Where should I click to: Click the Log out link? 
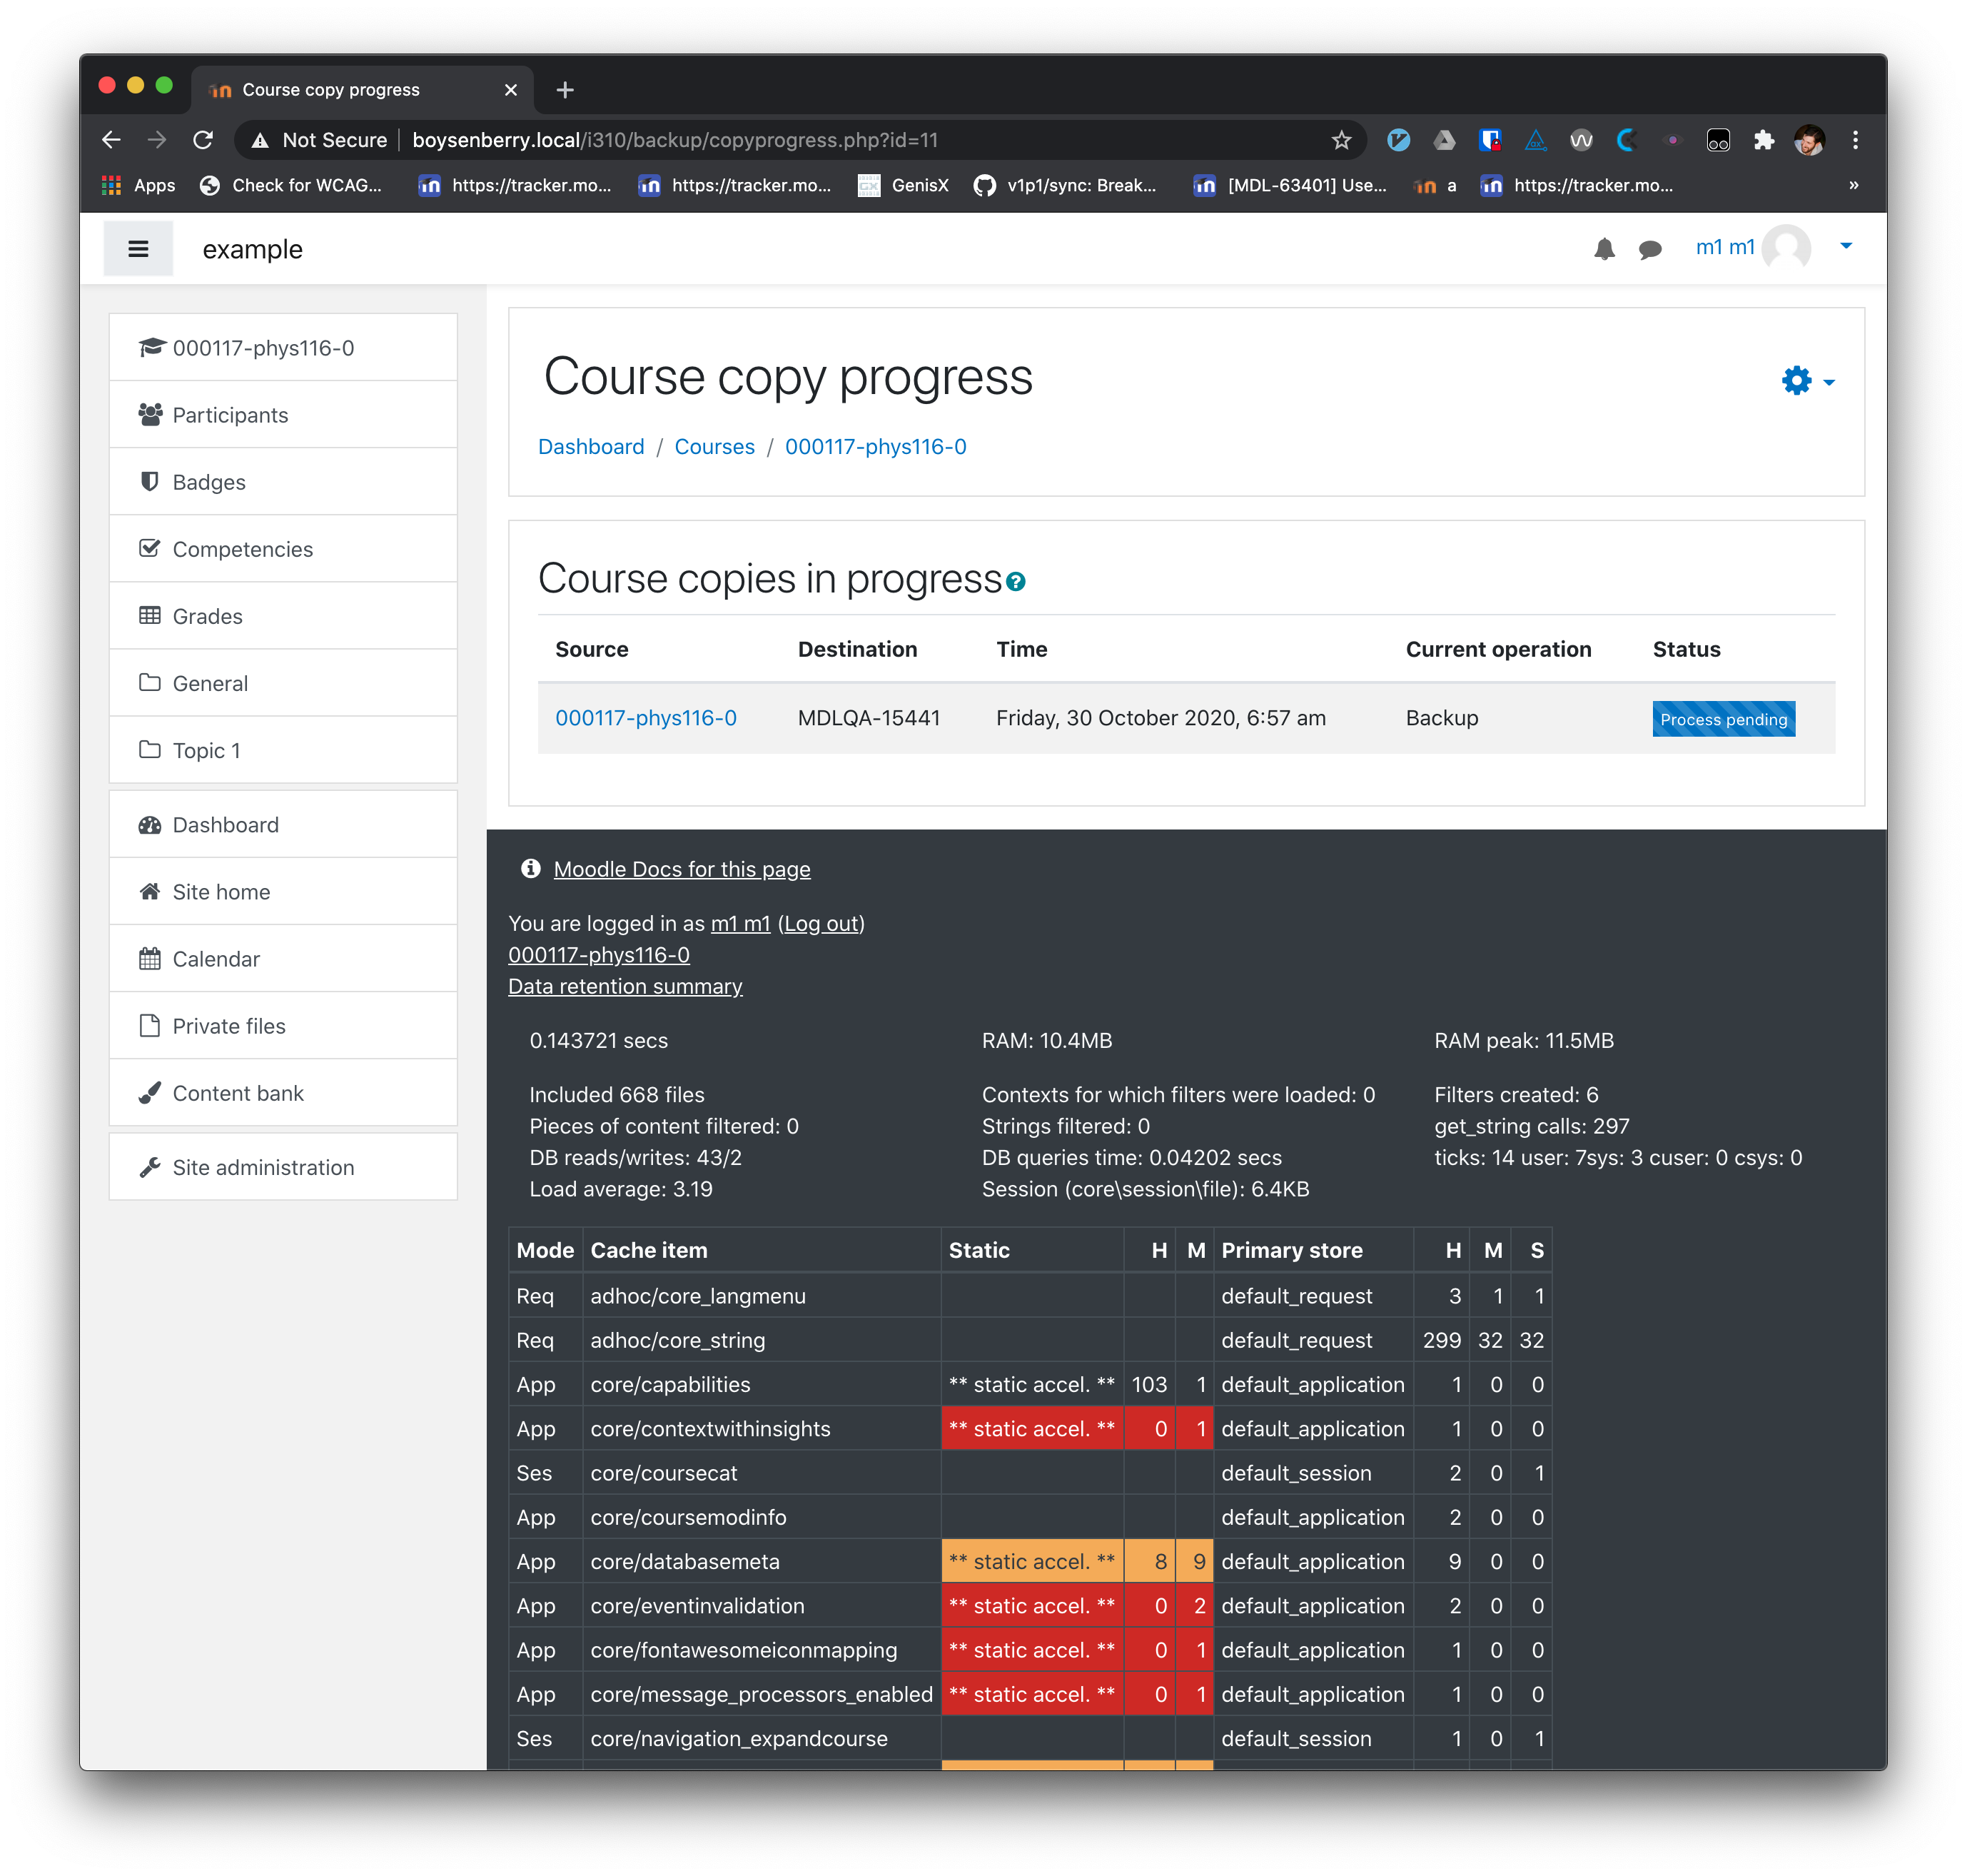tap(821, 923)
